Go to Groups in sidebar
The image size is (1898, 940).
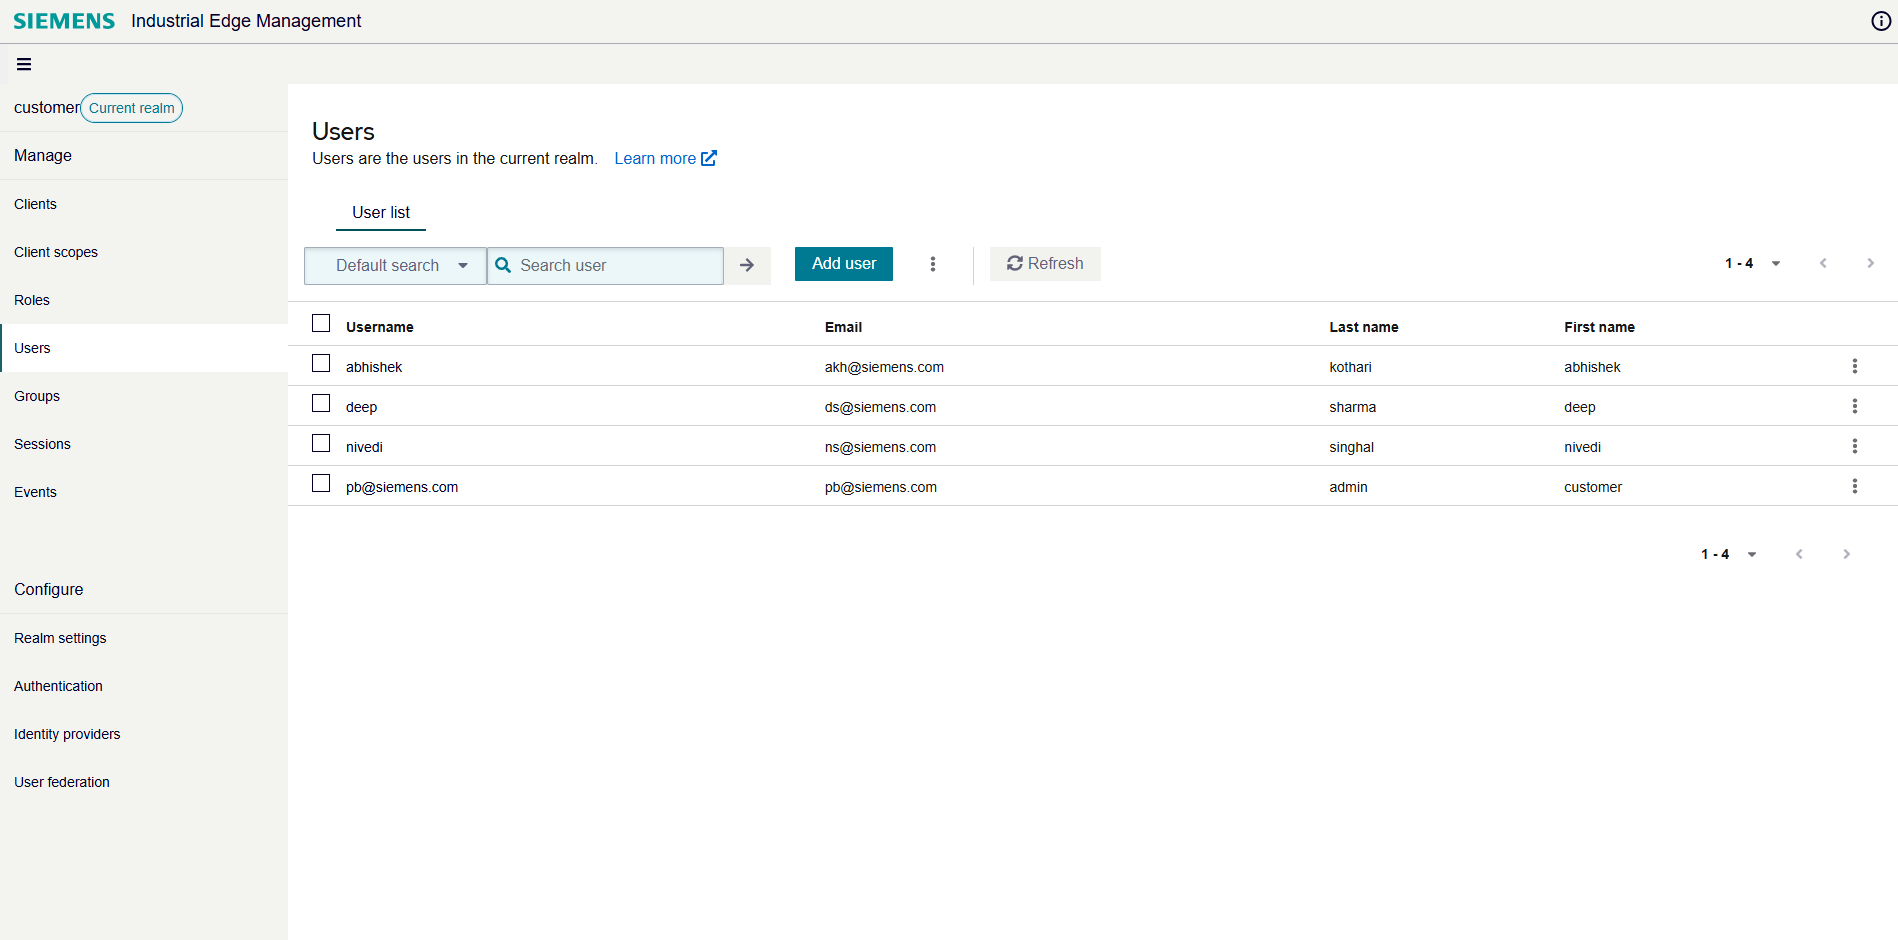pyautogui.click(x=37, y=396)
